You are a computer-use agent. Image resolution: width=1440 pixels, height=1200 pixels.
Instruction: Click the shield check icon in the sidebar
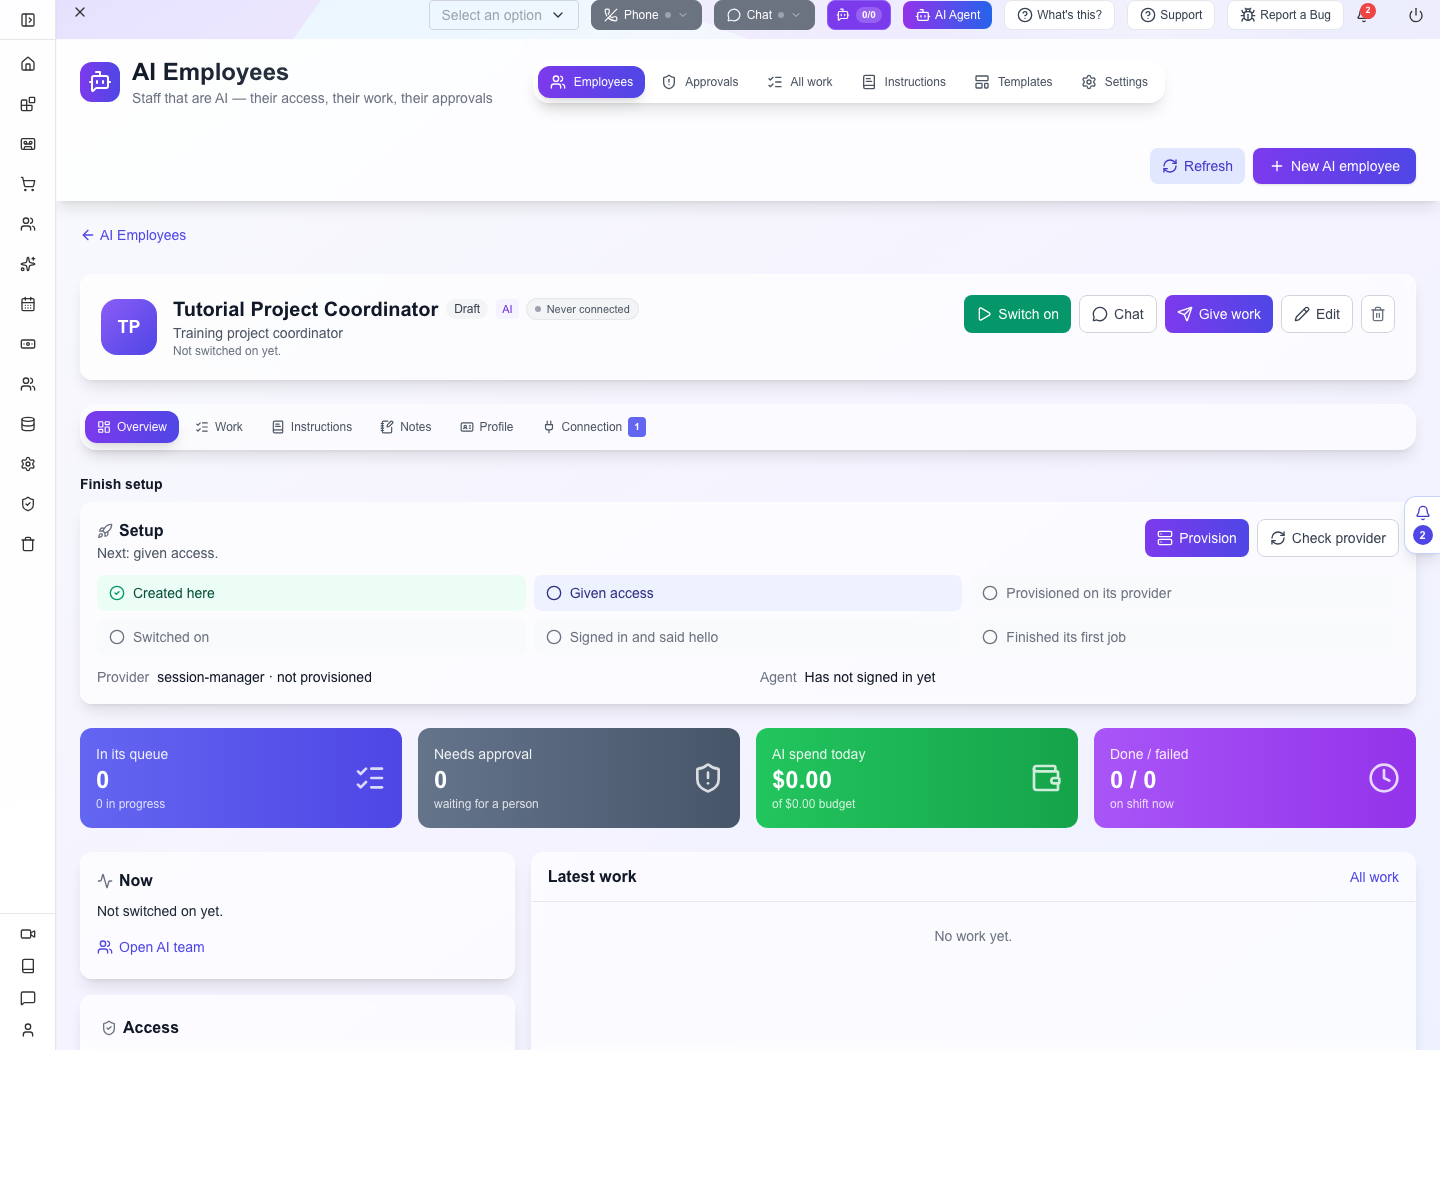(28, 504)
